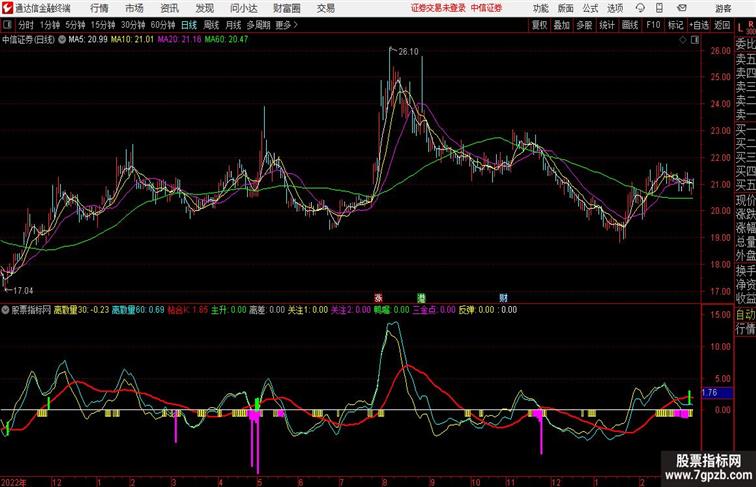This screenshot has width=756, height=487.
Task: Click the diamond icon at chart top-right
Action: click(x=683, y=40)
